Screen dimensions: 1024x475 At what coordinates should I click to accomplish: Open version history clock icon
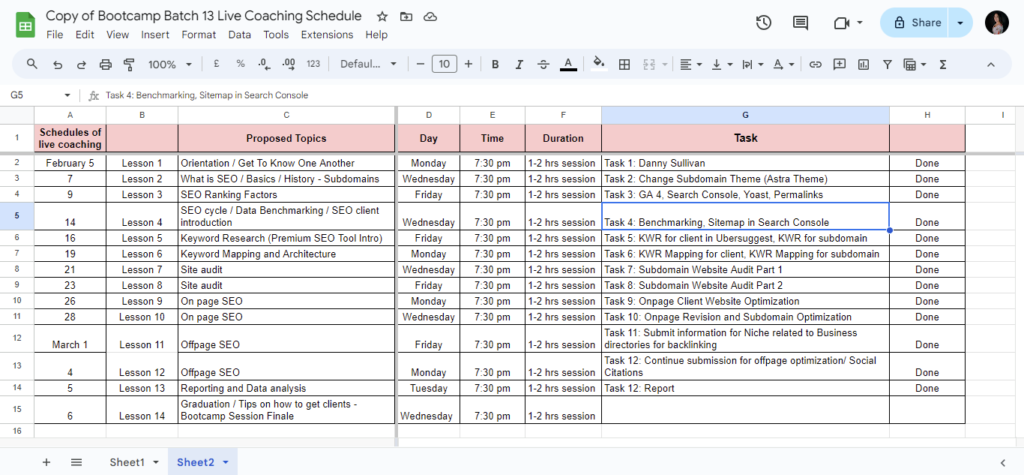click(x=763, y=23)
